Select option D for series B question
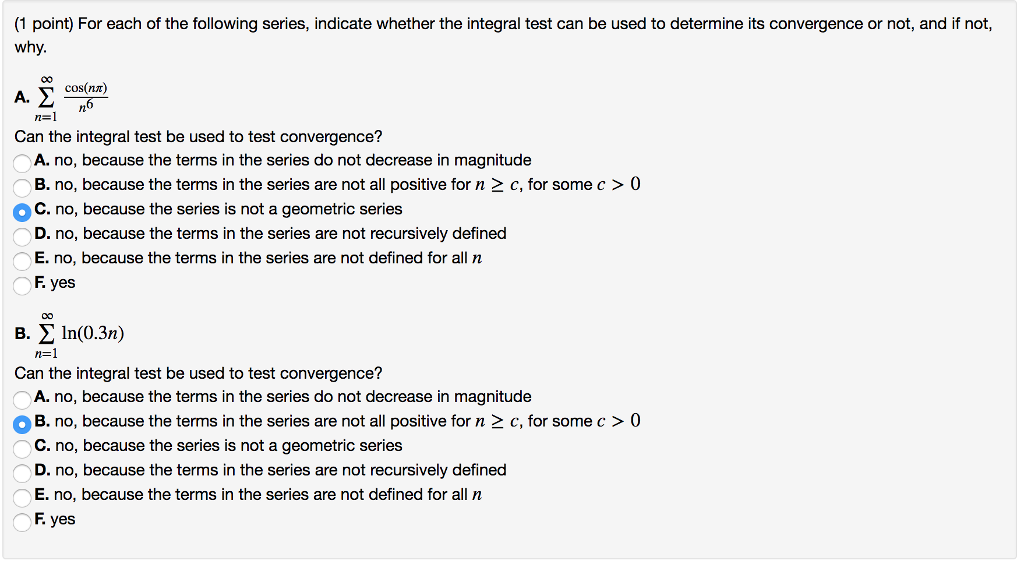 click(22, 470)
